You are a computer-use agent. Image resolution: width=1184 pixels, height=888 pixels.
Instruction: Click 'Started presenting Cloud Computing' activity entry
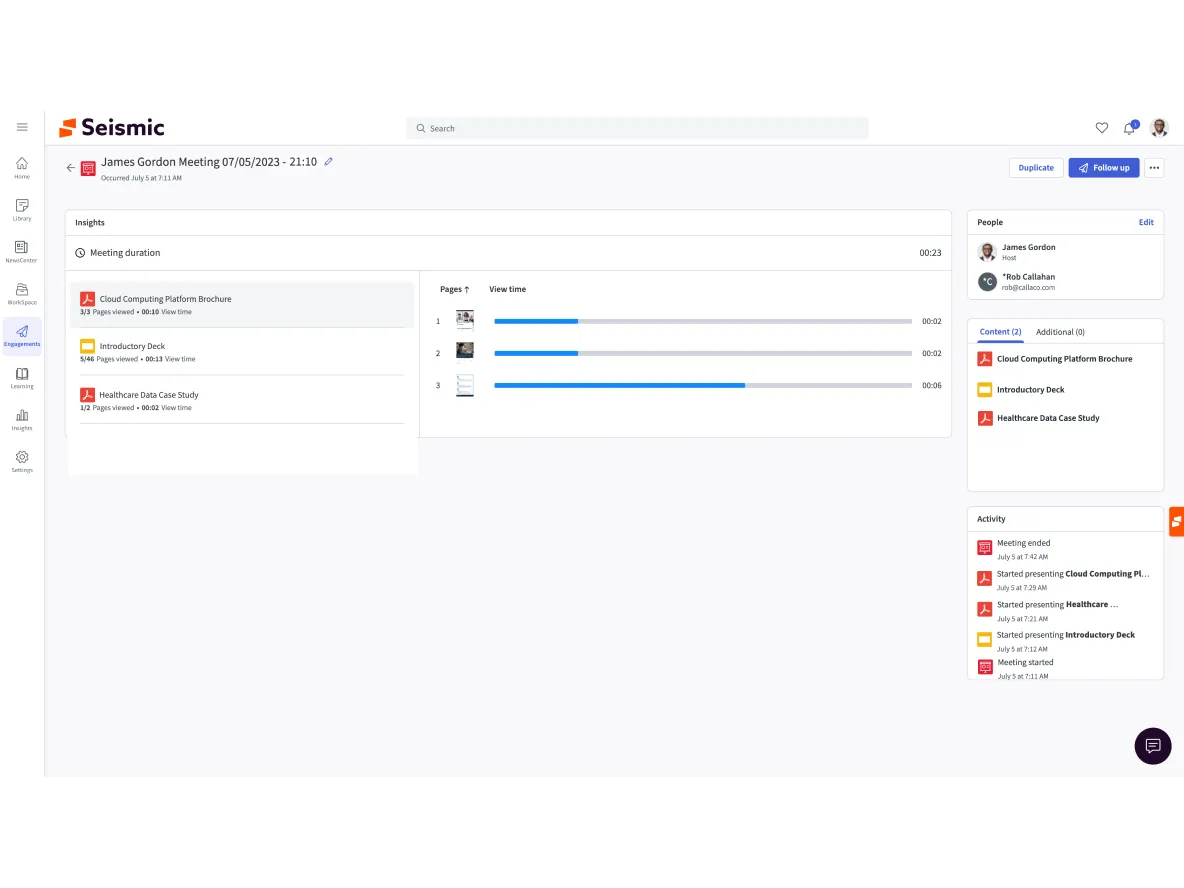click(1065, 580)
